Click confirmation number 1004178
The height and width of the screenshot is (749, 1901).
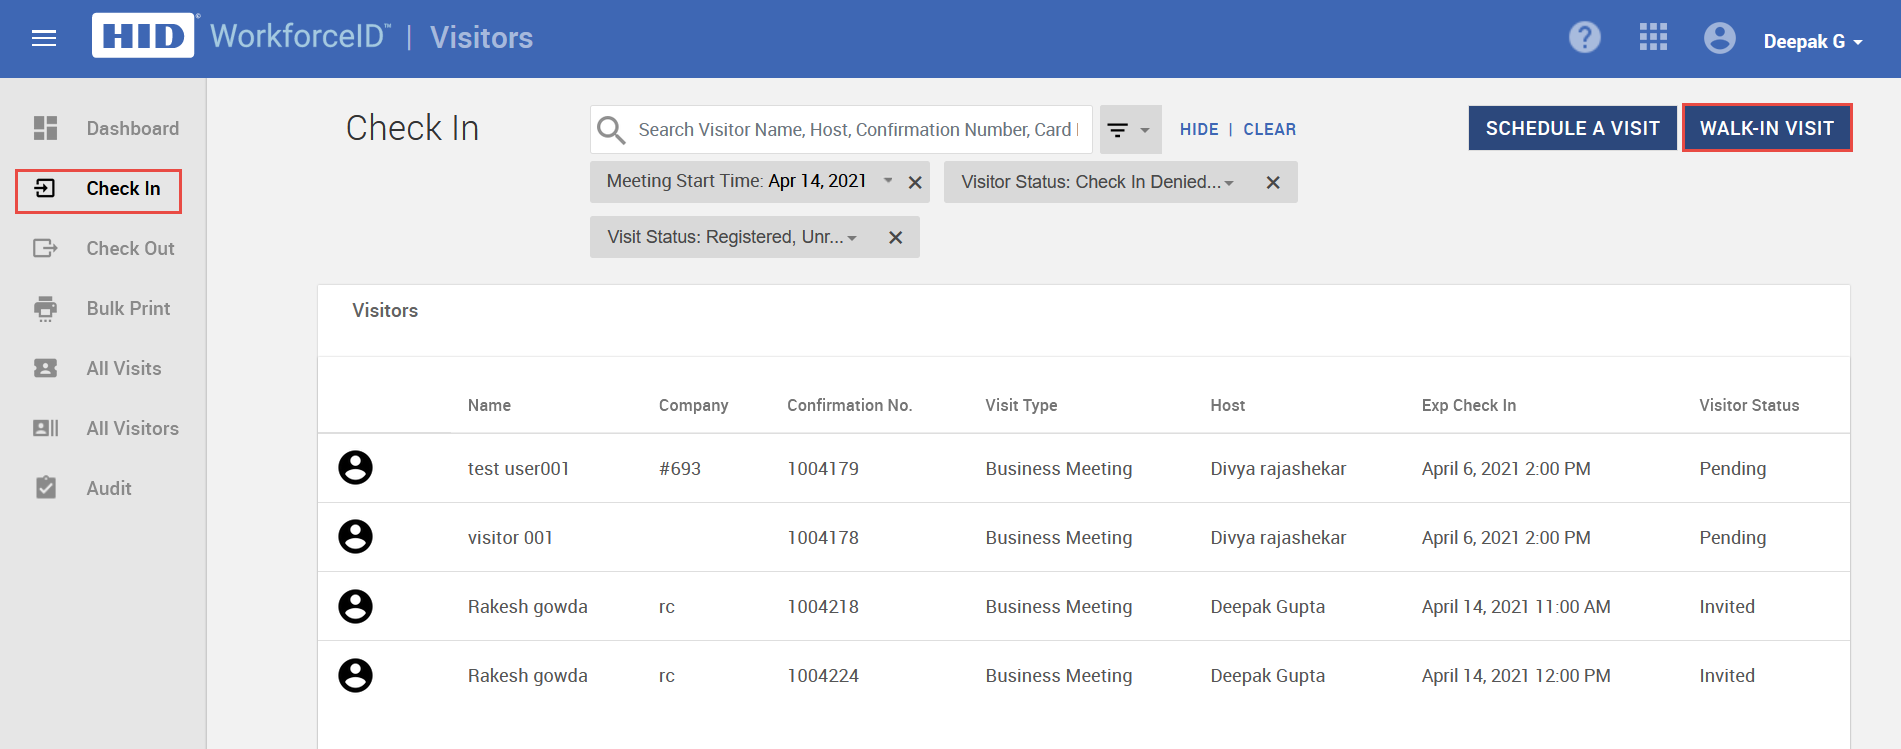tap(823, 537)
